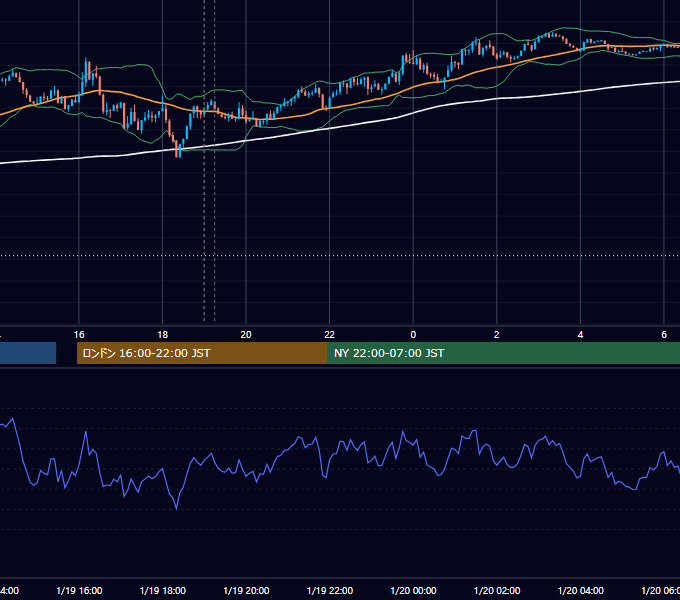
Task: Click the 1/20 04:00 date label
Action: 581,590
